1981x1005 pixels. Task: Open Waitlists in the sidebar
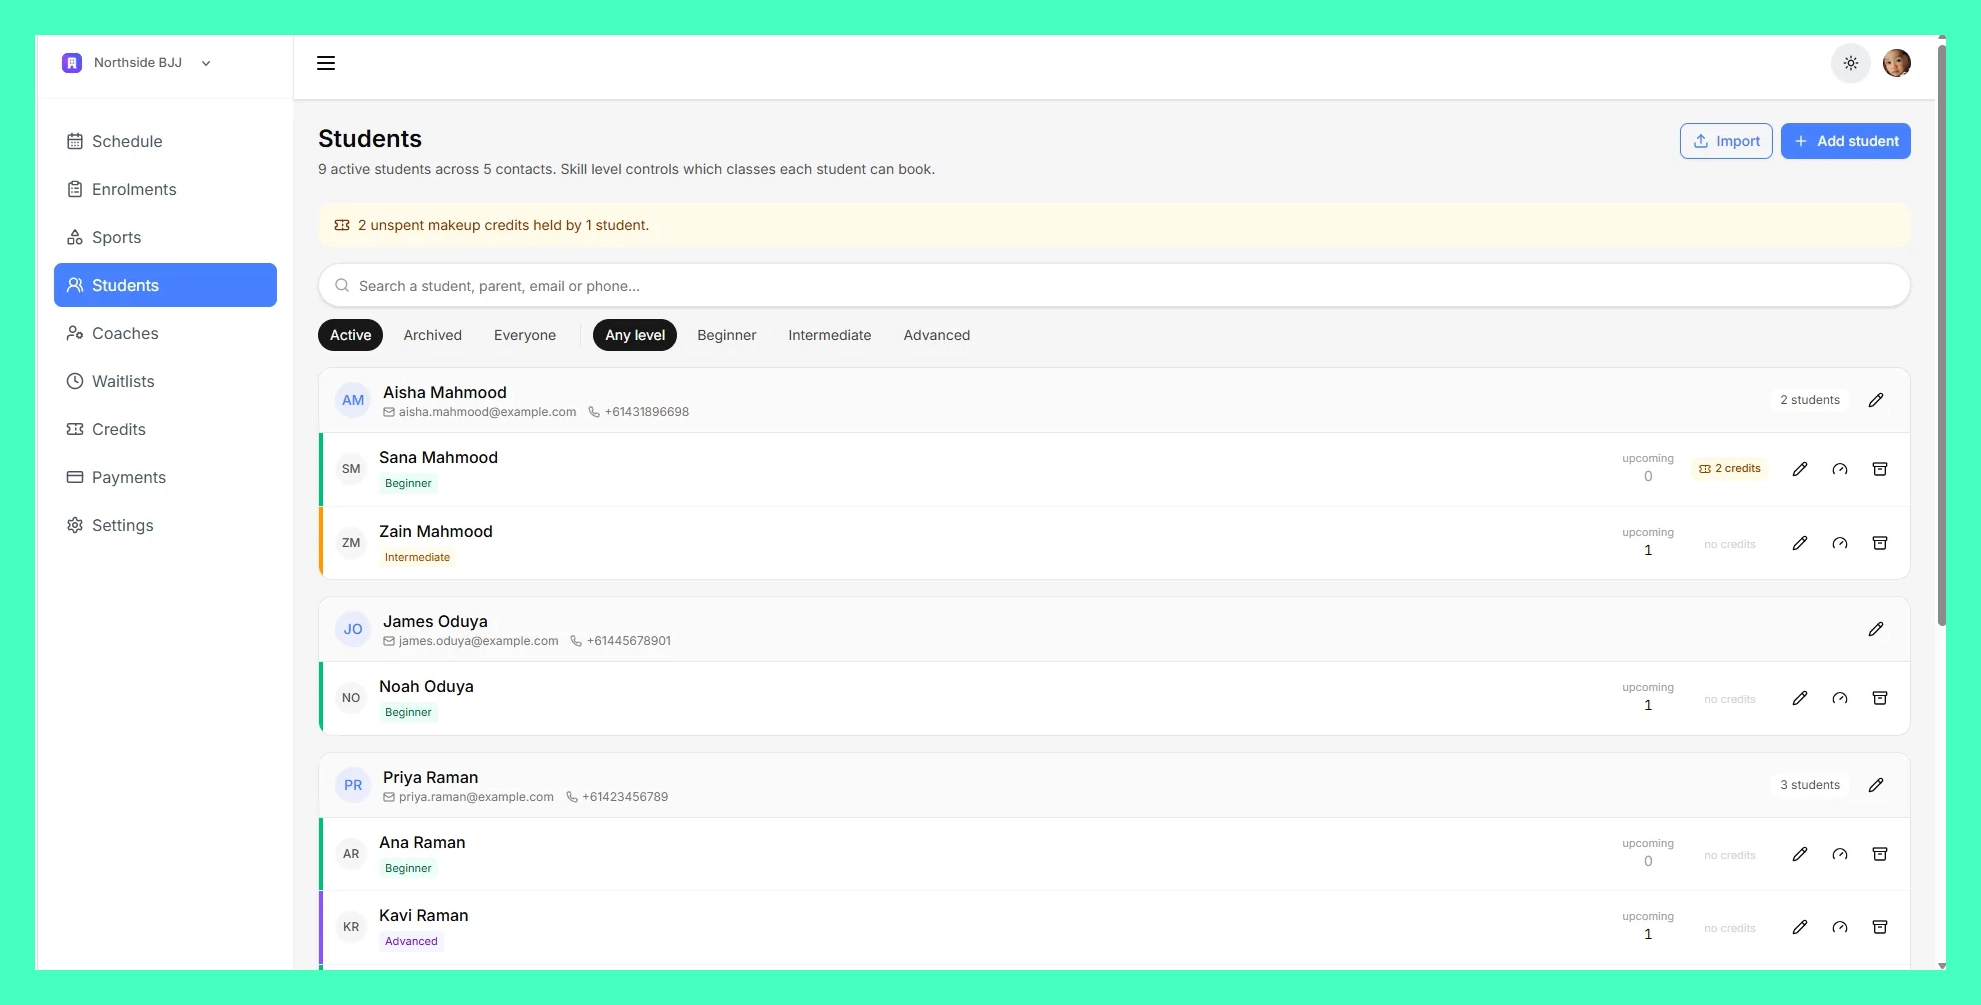tap(165, 381)
